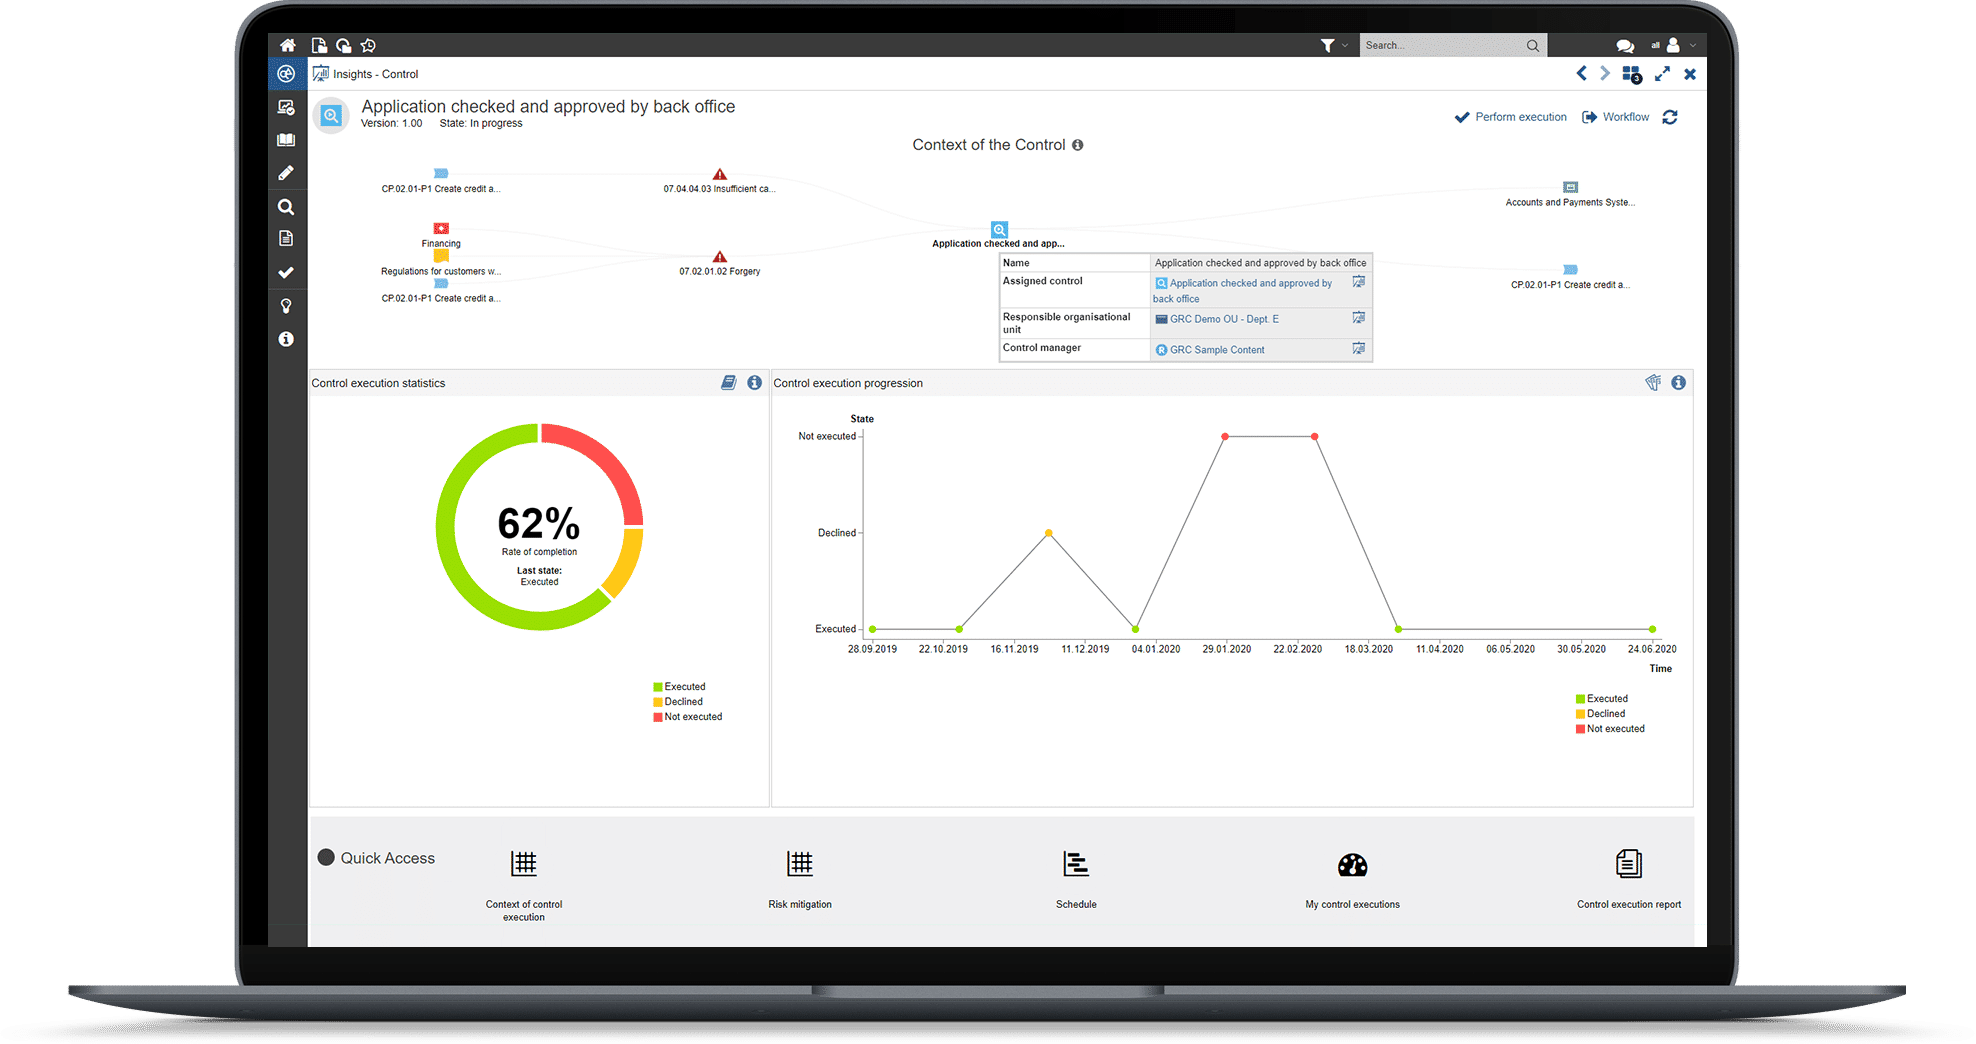This screenshot has width=1976, height=1044.
Task: Open the new document icon in top bar
Action: point(319,45)
